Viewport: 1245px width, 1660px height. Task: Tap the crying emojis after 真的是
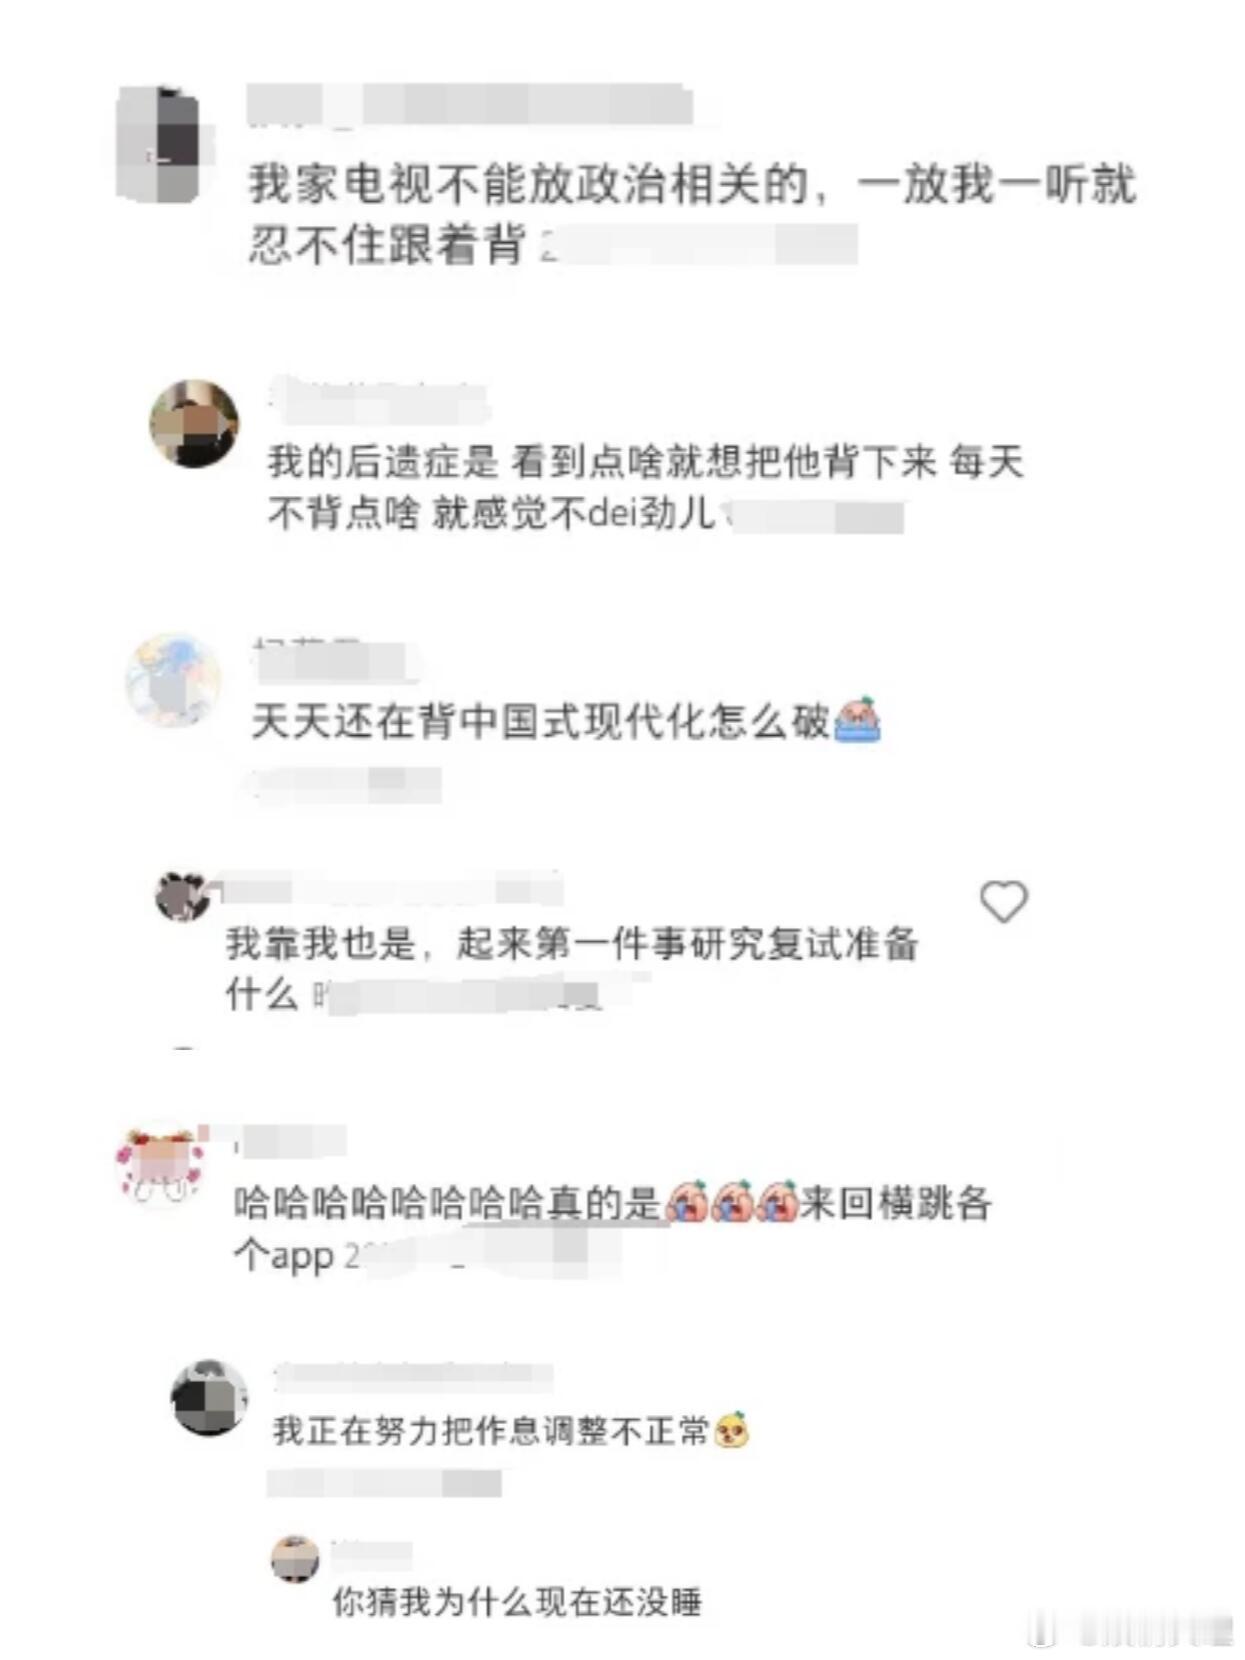[x=731, y=1200]
